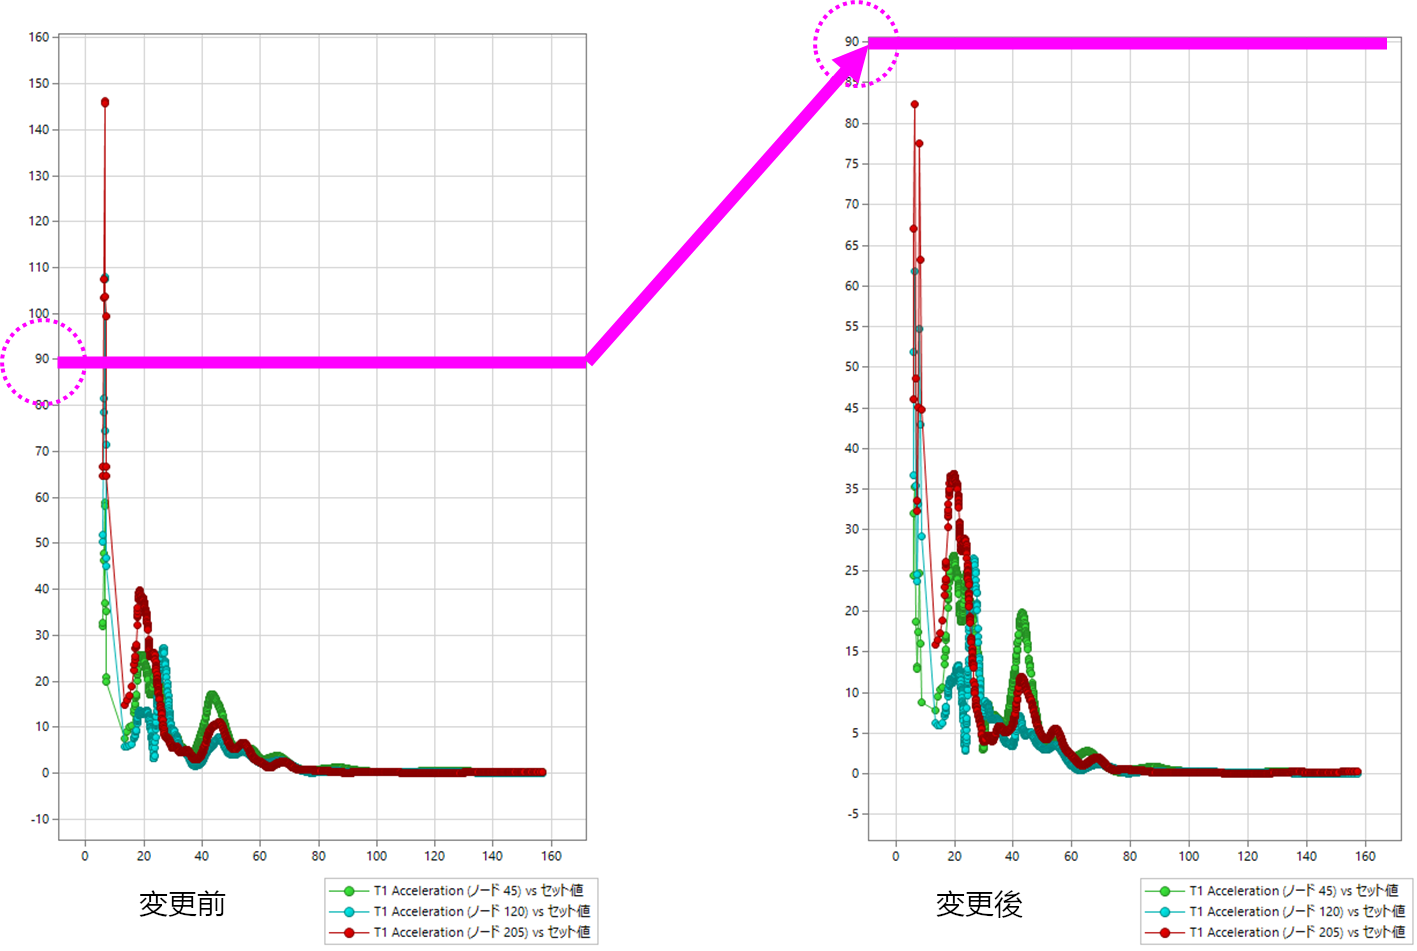Viewport: 1417px width, 951px height.
Task: Click the red peak point near 146 on left chart
Action: click(x=105, y=102)
